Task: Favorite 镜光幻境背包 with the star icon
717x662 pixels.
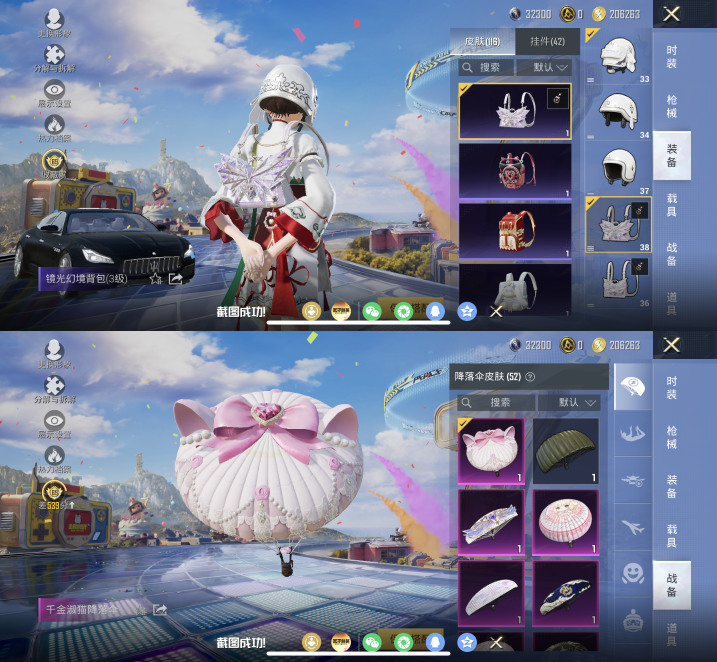Action: (156, 278)
